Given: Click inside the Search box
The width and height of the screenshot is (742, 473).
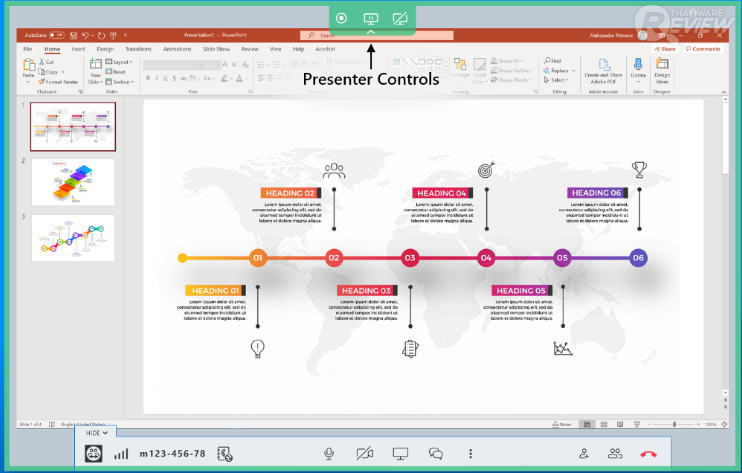Looking at the screenshot, I should (x=377, y=35).
